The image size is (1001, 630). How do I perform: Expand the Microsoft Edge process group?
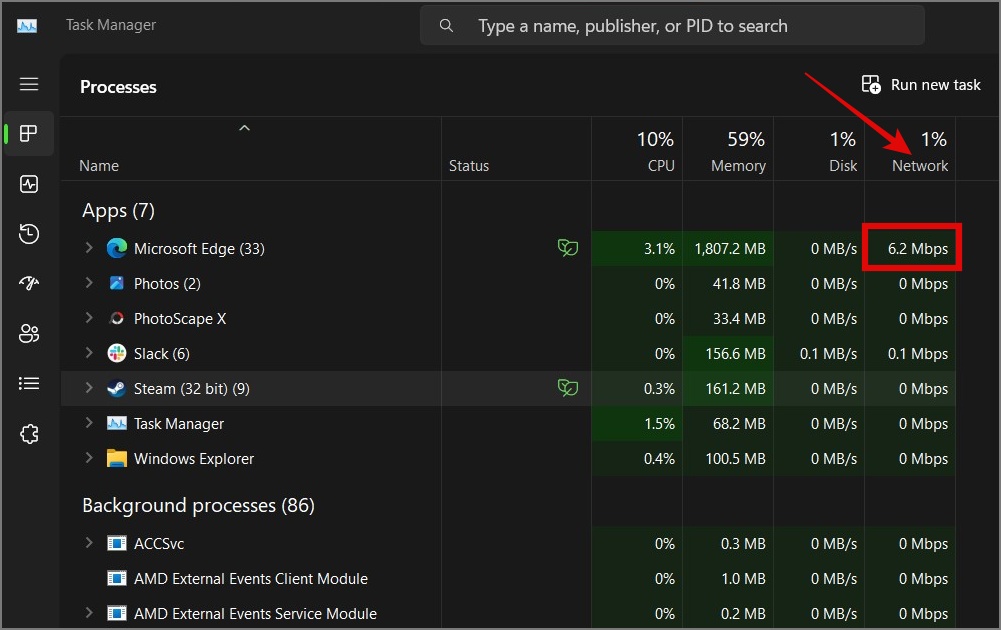(89, 248)
